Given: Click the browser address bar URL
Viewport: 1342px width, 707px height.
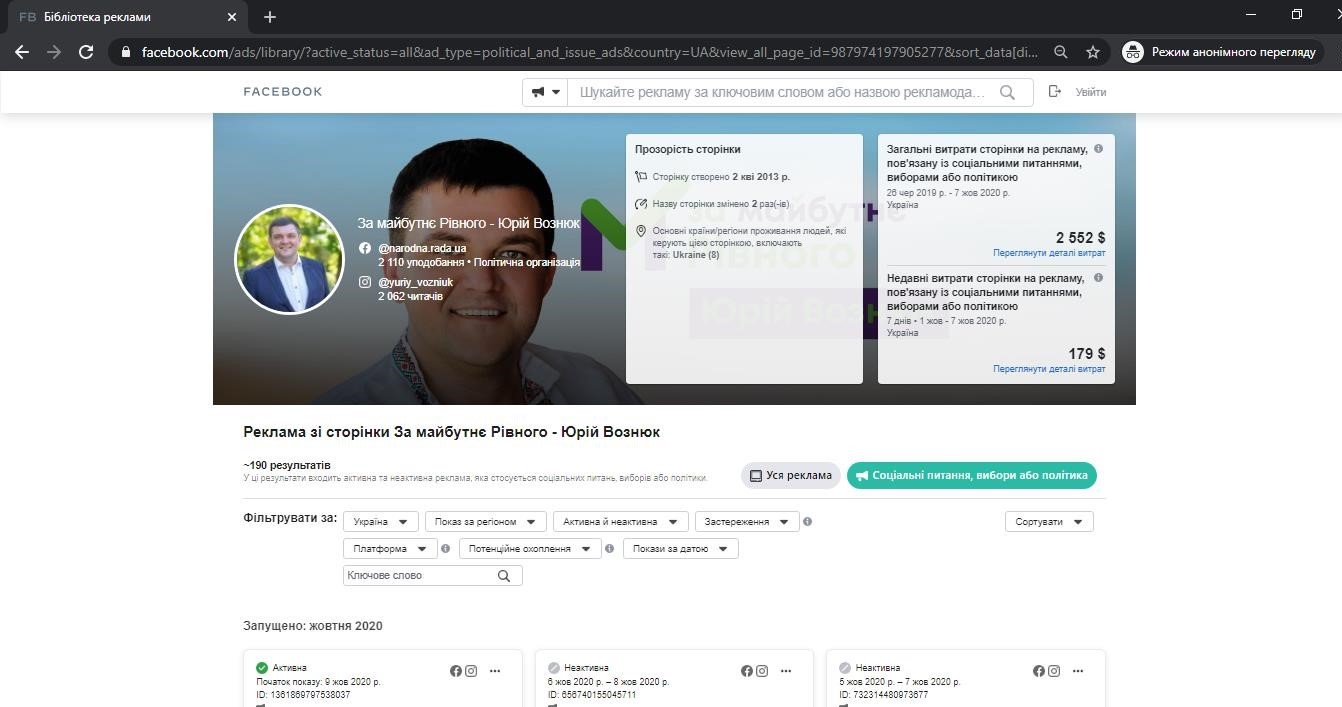Looking at the screenshot, I should 590,52.
